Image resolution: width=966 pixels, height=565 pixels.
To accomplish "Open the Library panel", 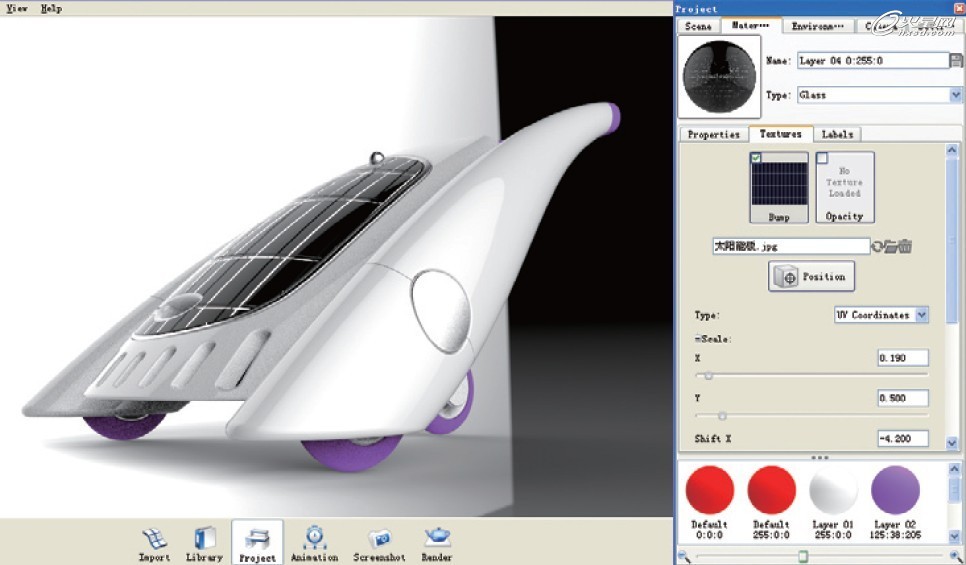I will (204, 542).
